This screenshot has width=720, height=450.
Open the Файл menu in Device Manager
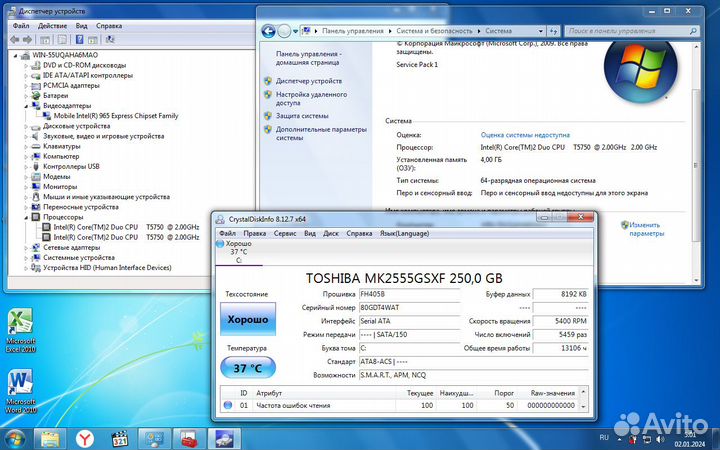pyautogui.click(x=21, y=26)
